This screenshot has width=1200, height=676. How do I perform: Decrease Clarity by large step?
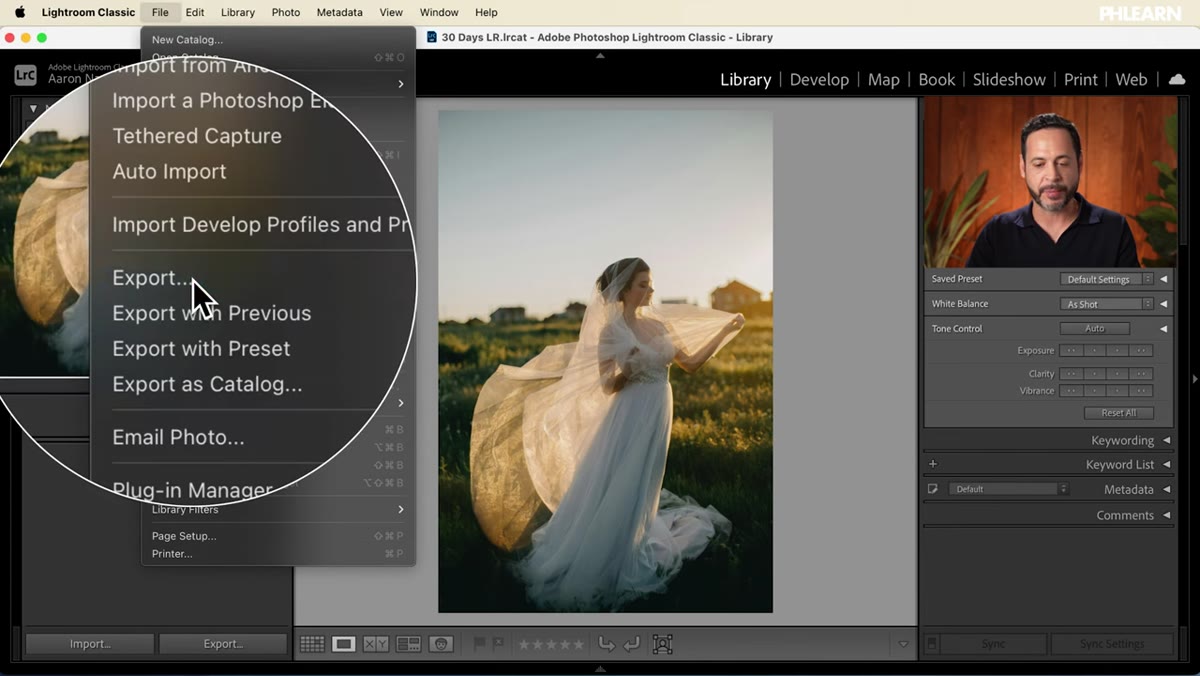click(x=1071, y=374)
